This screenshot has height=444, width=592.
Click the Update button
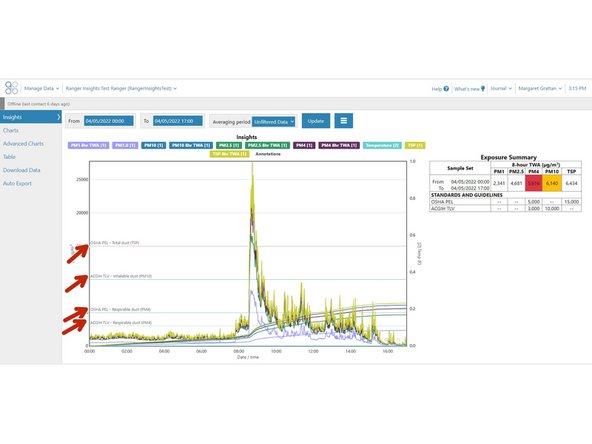point(316,121)
